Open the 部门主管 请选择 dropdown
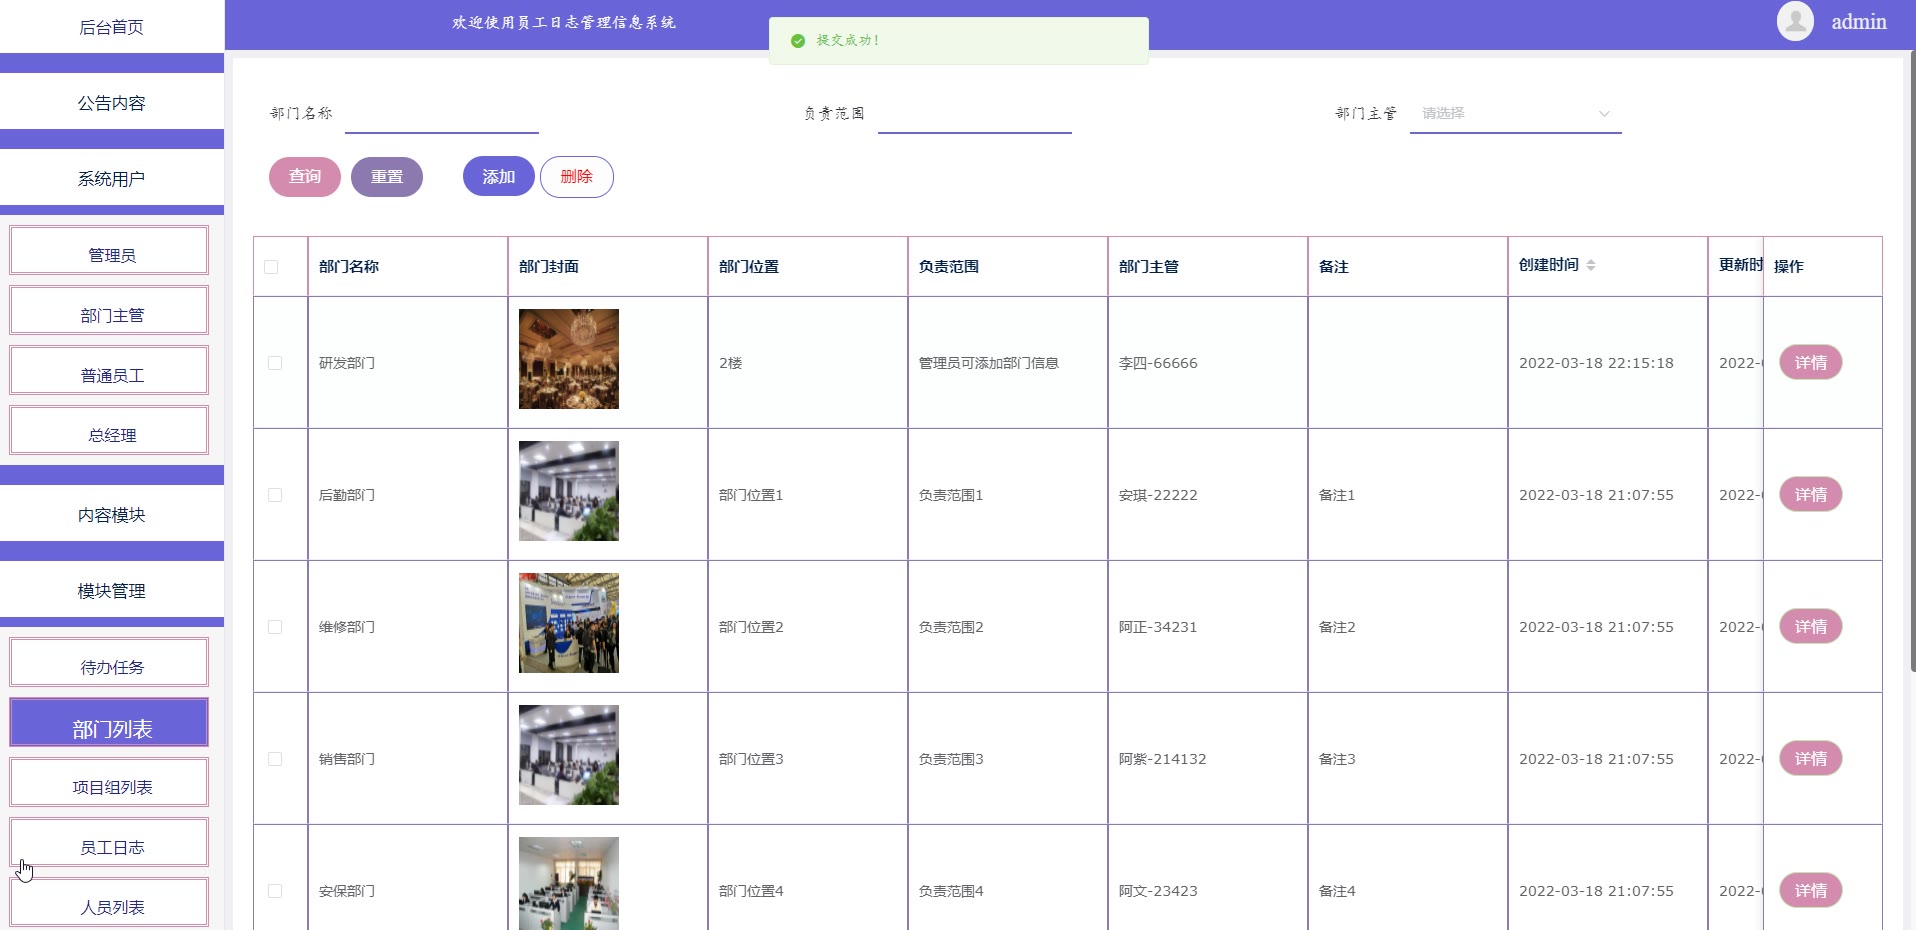1916x930 pixels. click(x=1514, y=114)
